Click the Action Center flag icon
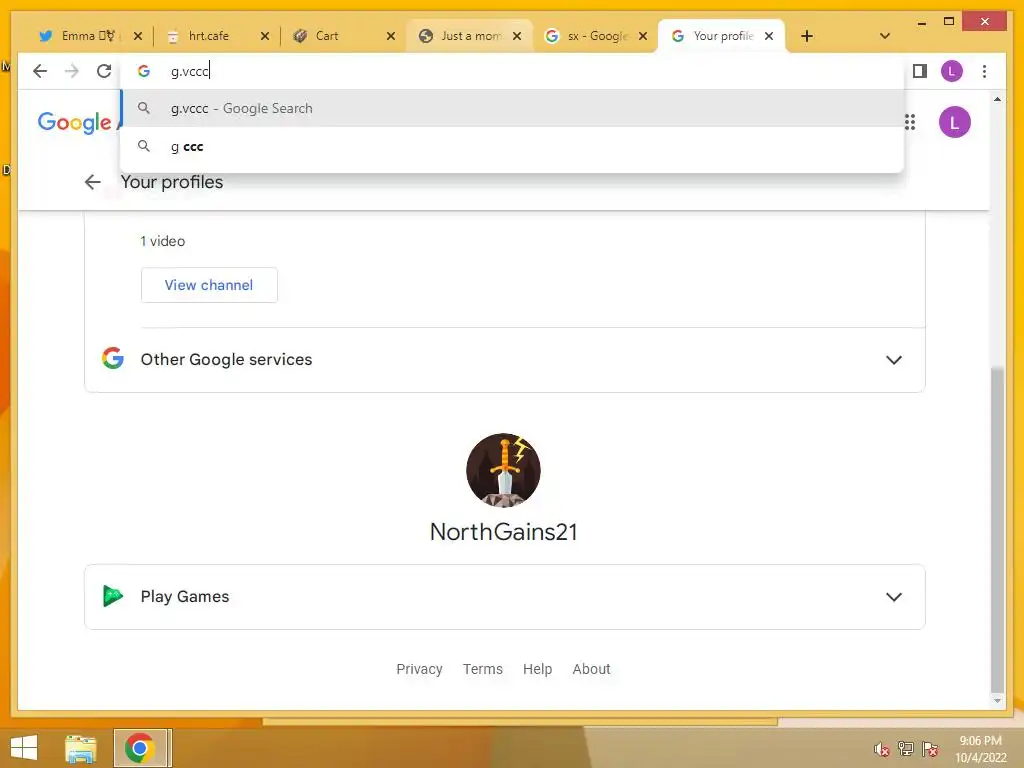1024x768 pixels. [x=929, y=749]
